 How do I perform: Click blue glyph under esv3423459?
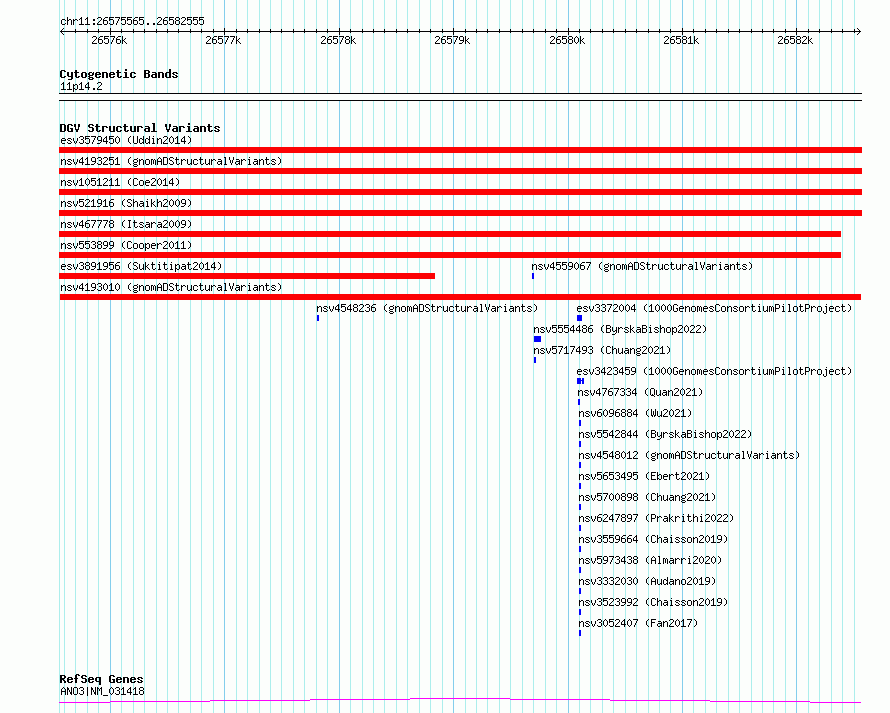click(580, 381)
